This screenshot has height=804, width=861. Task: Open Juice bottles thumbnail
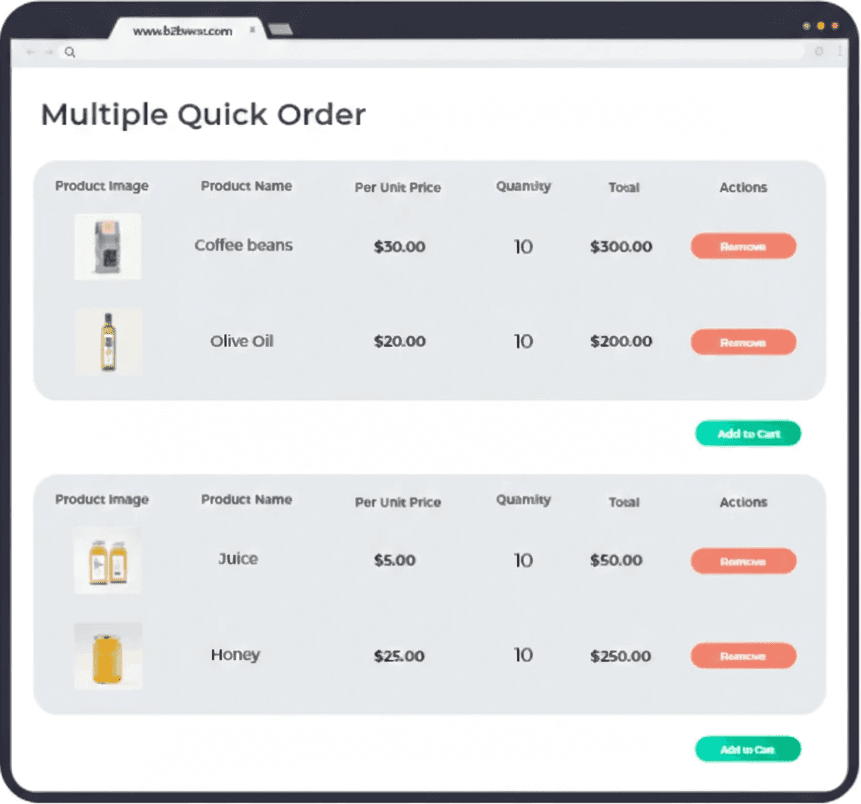click(108, 561)
